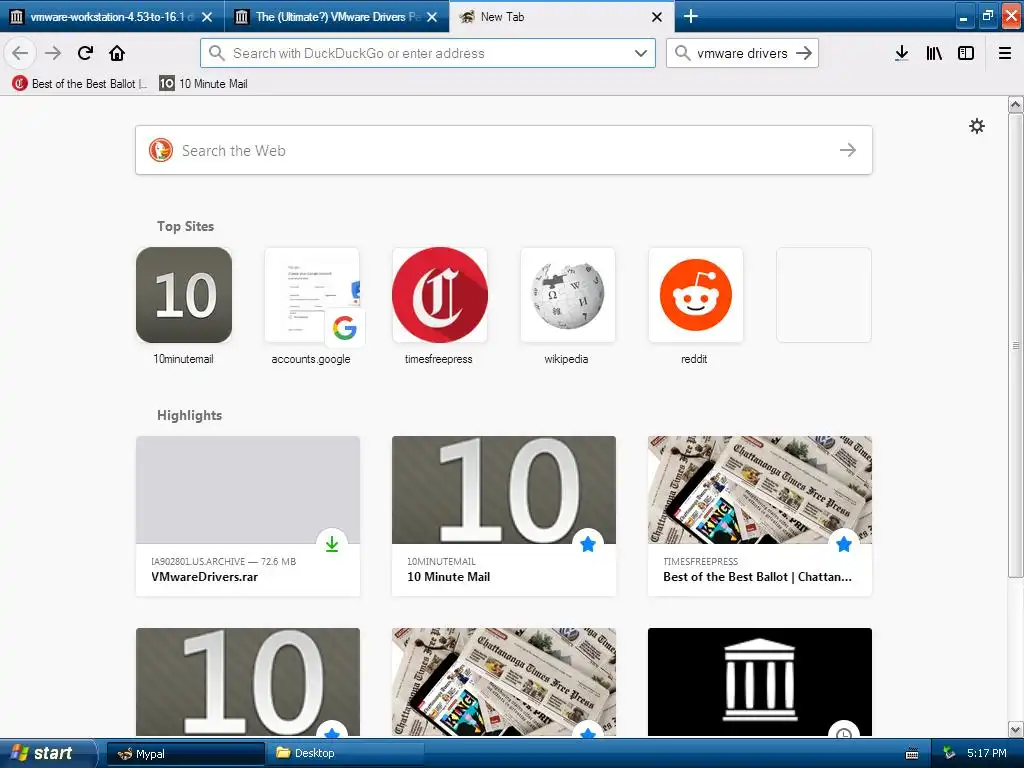This screenshot has height=768, width=1024.
Task: Focus the Search the Web field
Action: pyautogui.click(x=504, y=150)
